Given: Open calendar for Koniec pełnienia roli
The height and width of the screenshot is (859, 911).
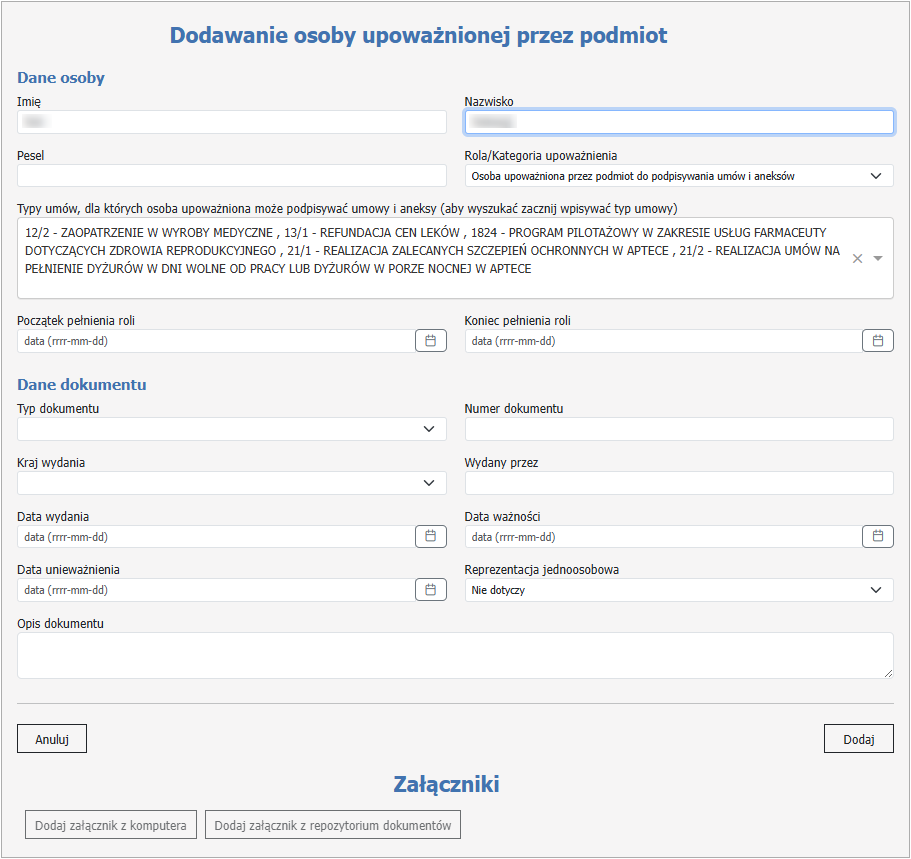Looking at the screenshot, I should click(x=877, y=341).
